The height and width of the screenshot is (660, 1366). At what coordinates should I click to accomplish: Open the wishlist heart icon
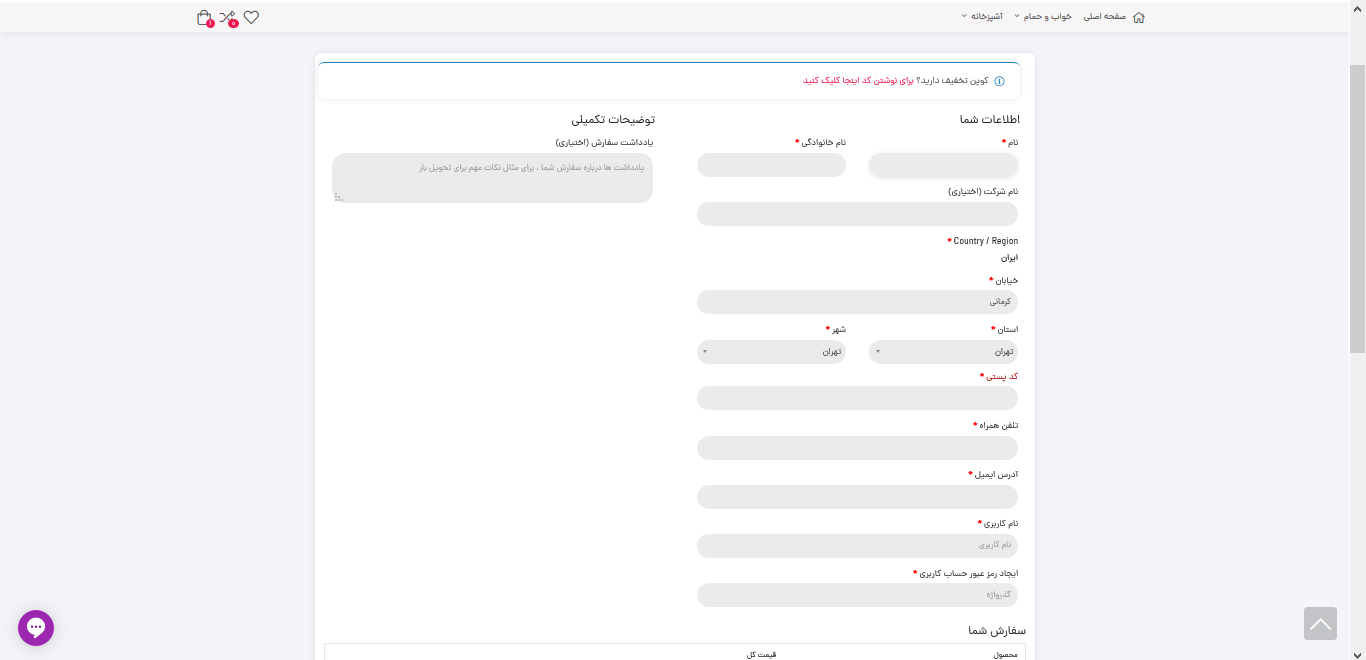(251, 17)
